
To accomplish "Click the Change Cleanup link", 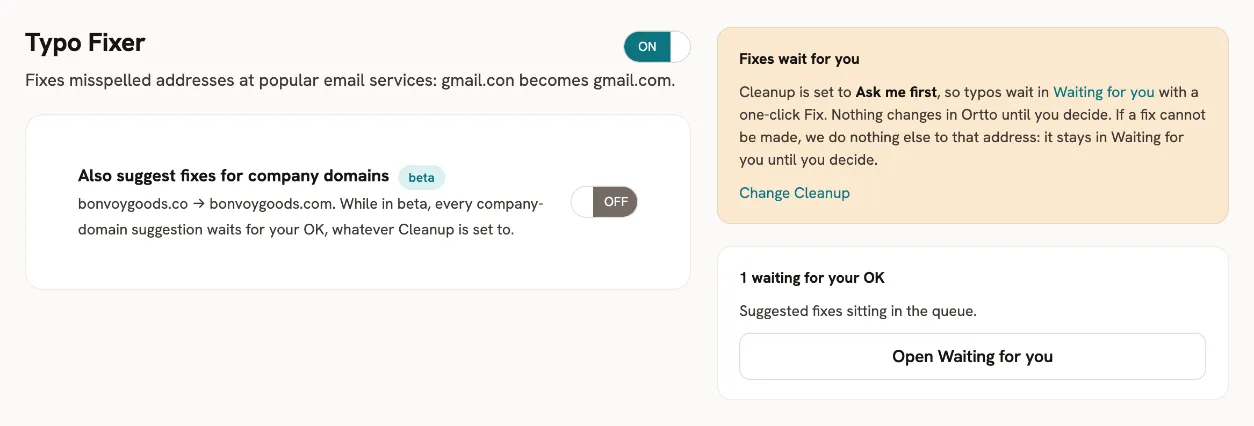I will point(794,193).
